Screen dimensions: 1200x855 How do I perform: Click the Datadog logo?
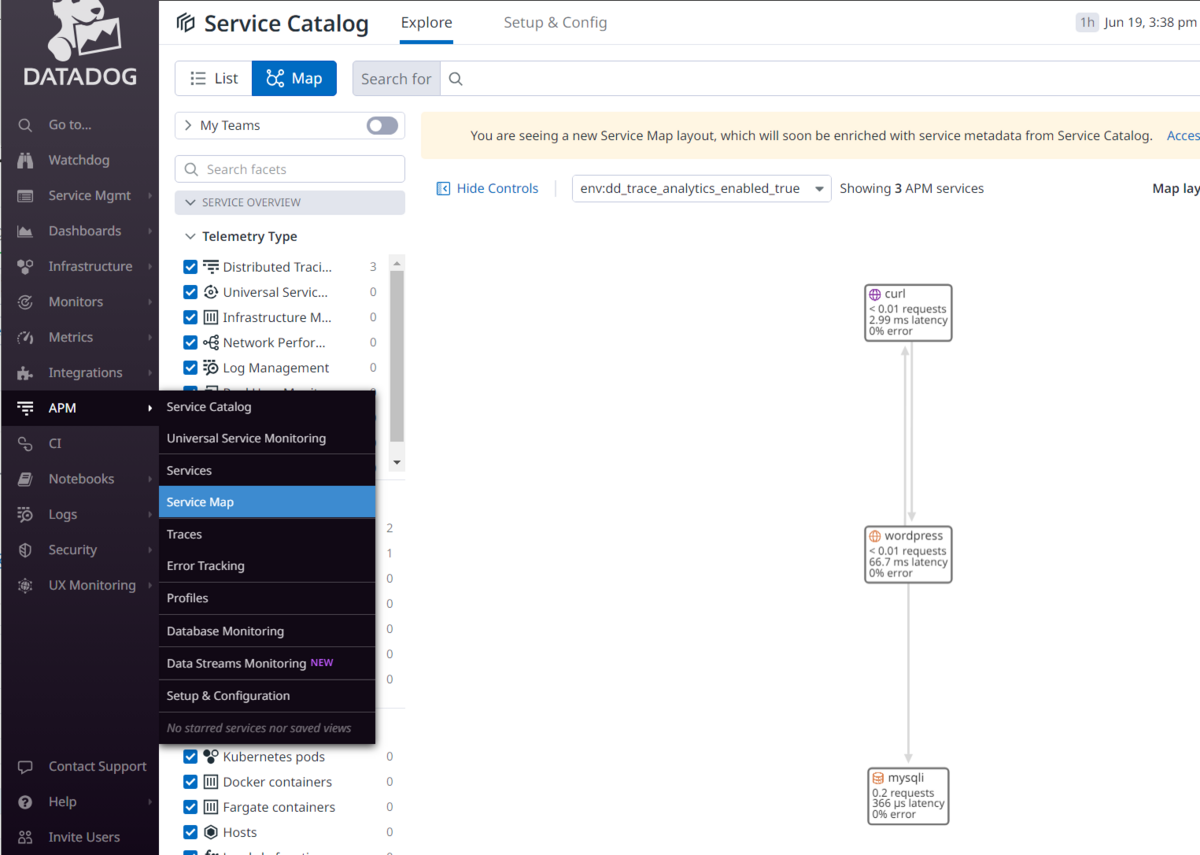click(x=79, y=45)
